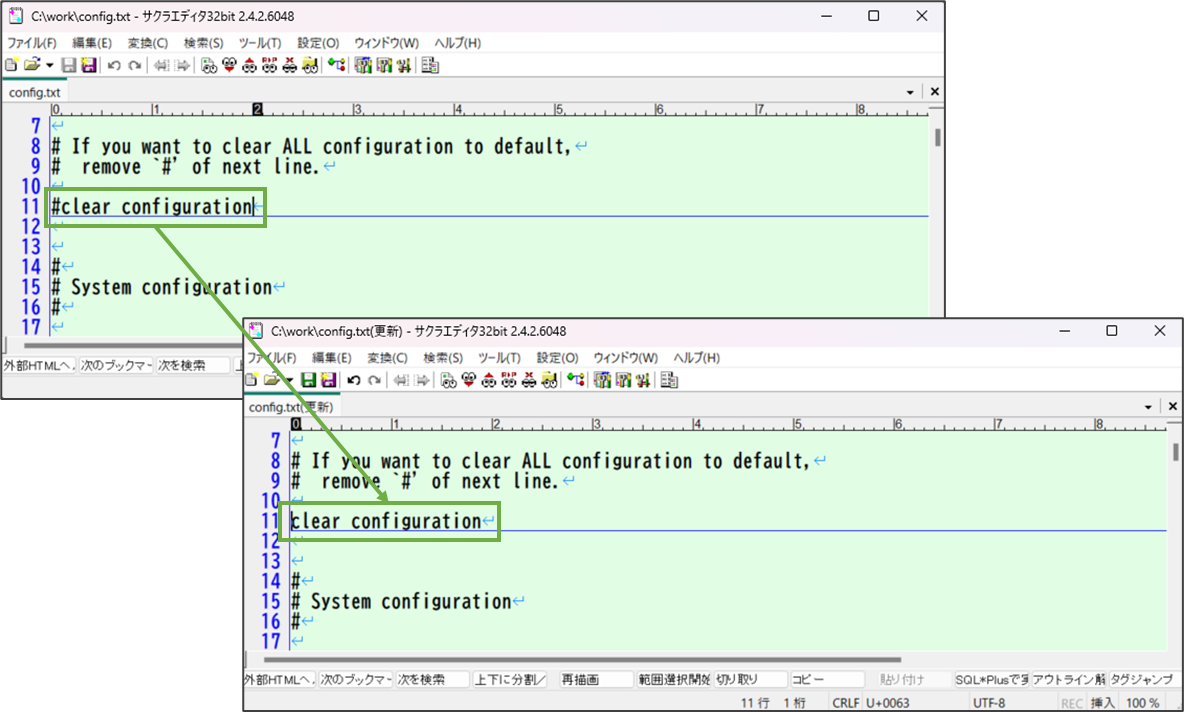Open ウィンドウ(W) menu in front window

pyautogui.click(x=625, y=358)
